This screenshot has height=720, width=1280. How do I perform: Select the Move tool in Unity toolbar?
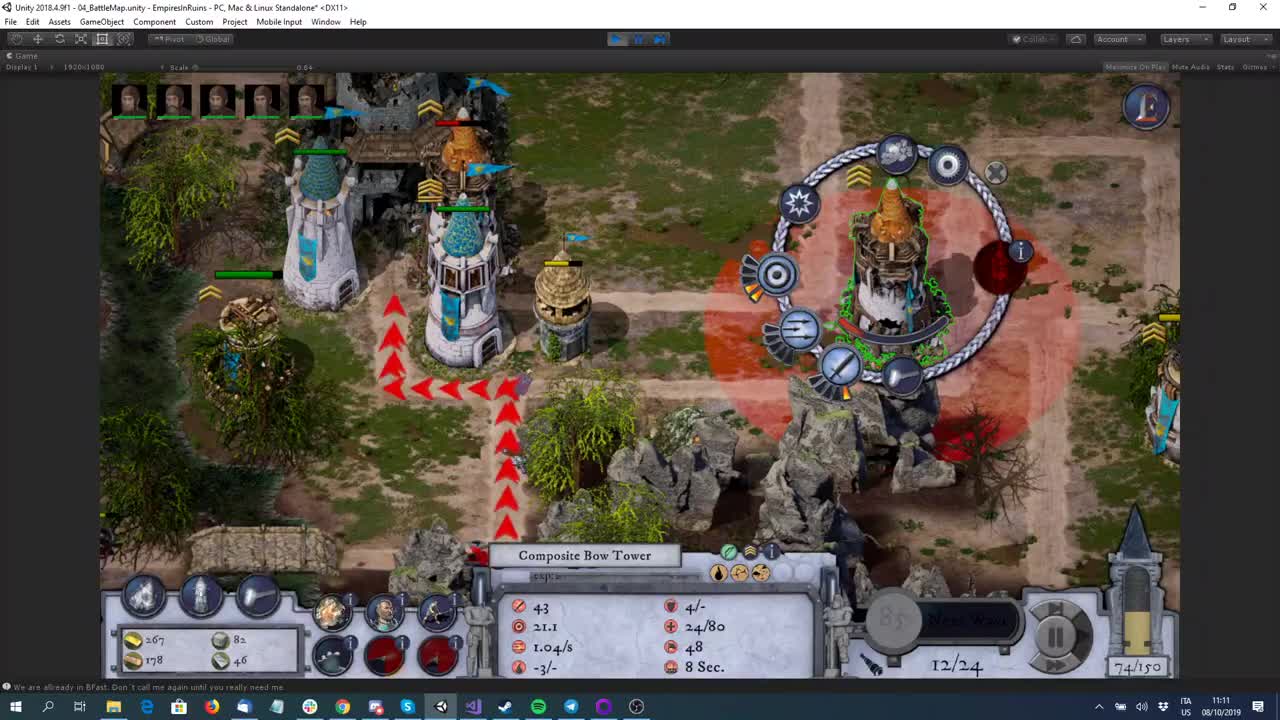(x=38, y=39)
